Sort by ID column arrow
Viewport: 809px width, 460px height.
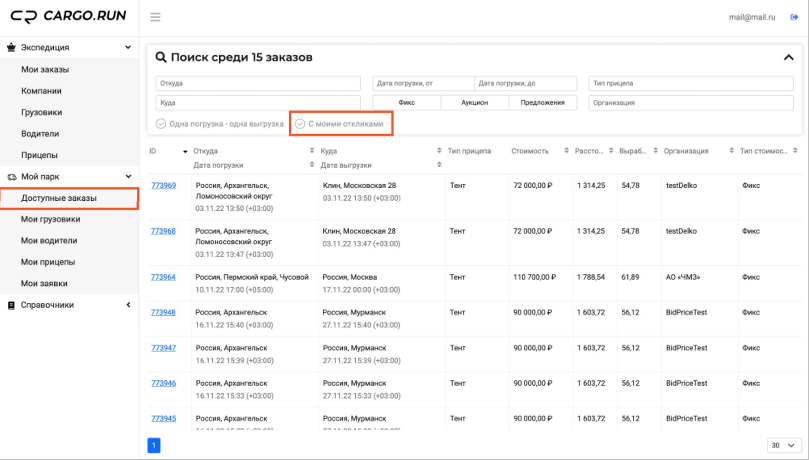185,151
